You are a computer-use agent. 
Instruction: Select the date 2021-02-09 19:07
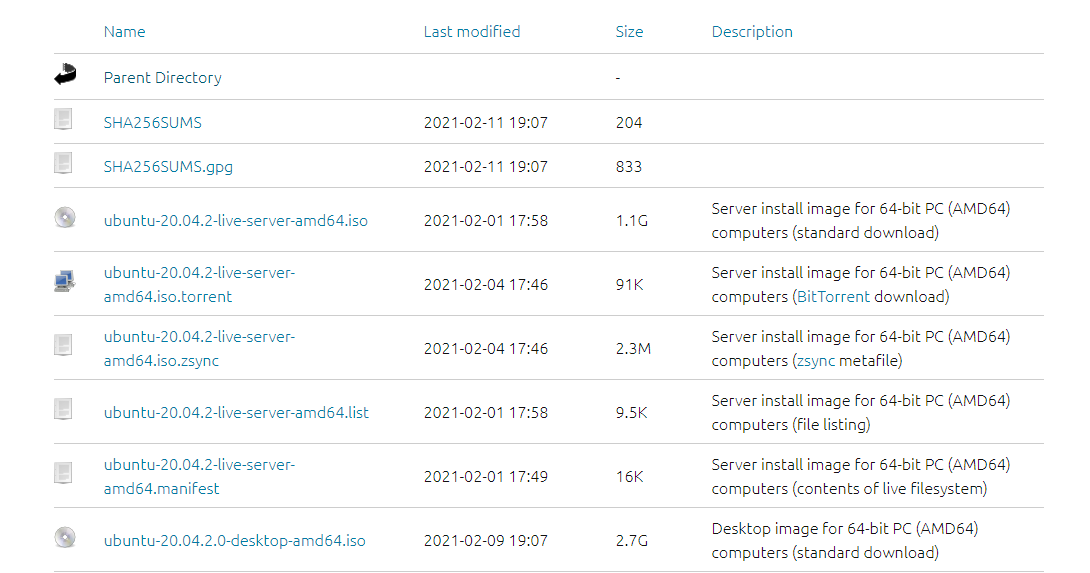[x=486, y=540]
